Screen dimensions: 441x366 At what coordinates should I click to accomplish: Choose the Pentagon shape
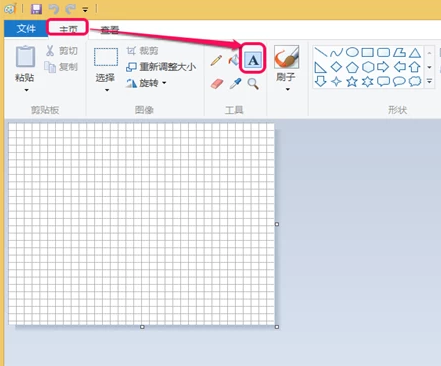click(352, 67)
